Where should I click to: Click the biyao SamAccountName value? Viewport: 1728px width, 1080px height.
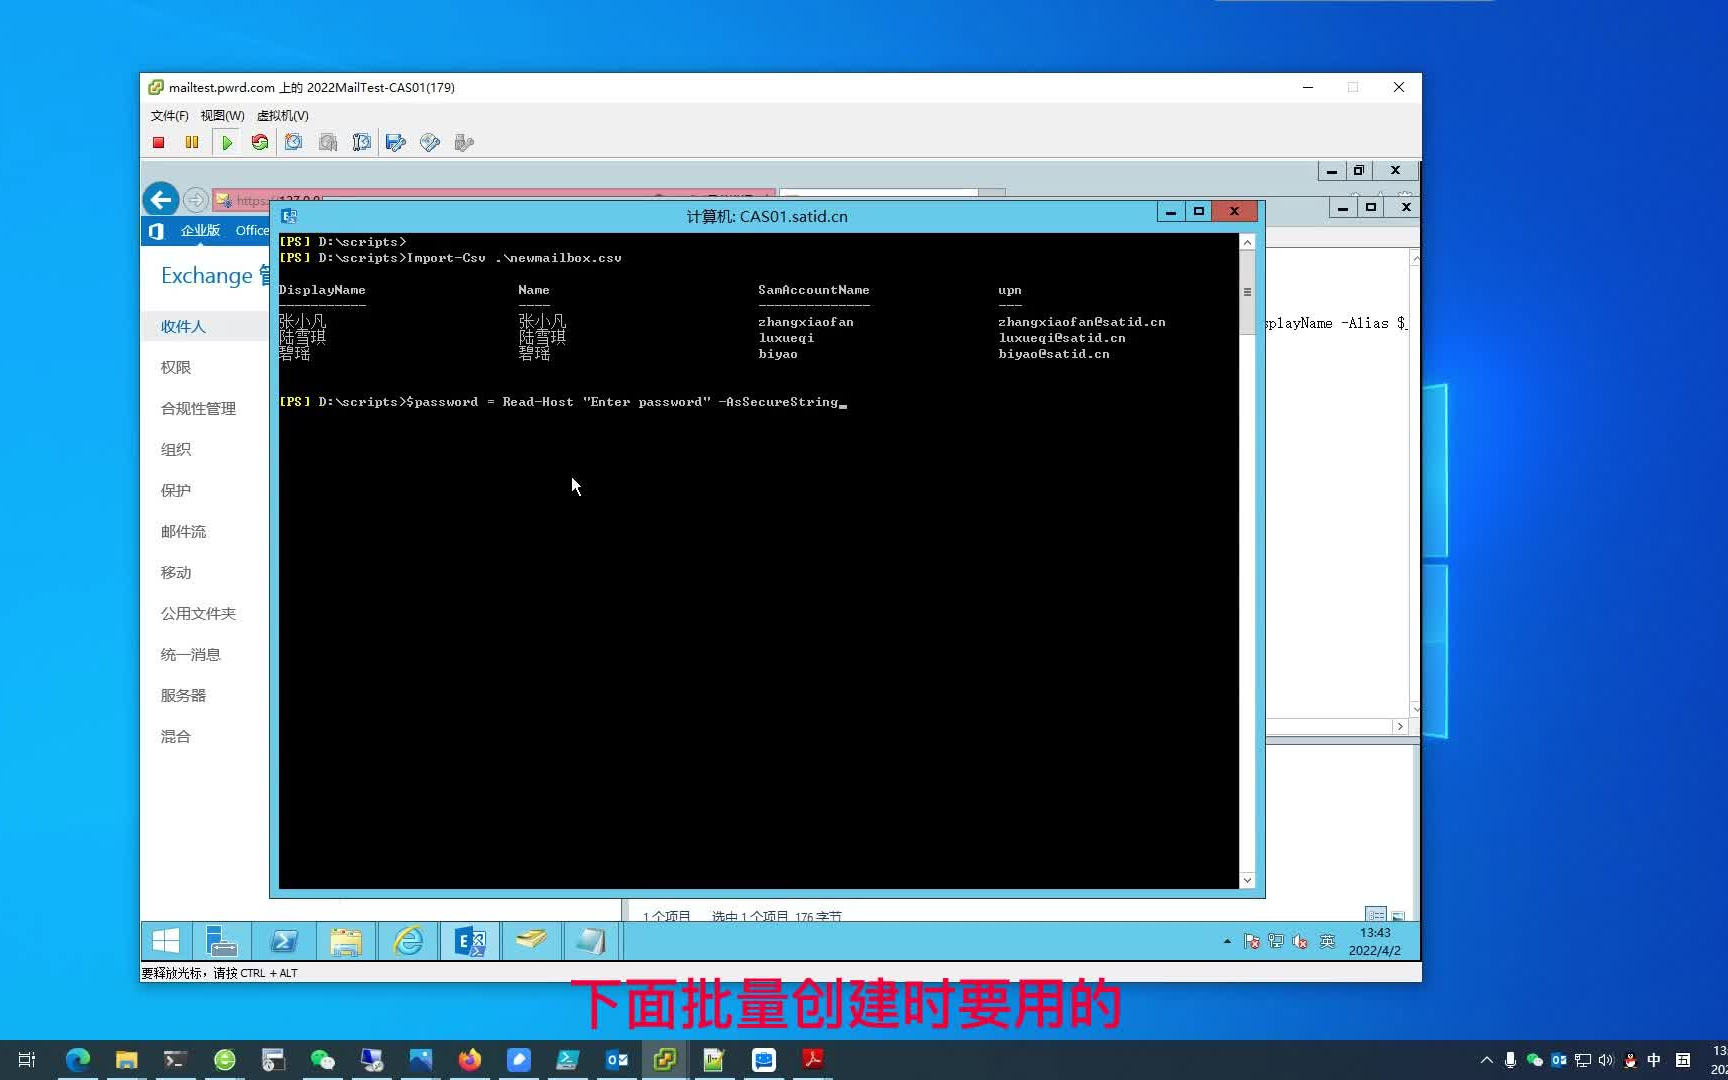(778, 354)
